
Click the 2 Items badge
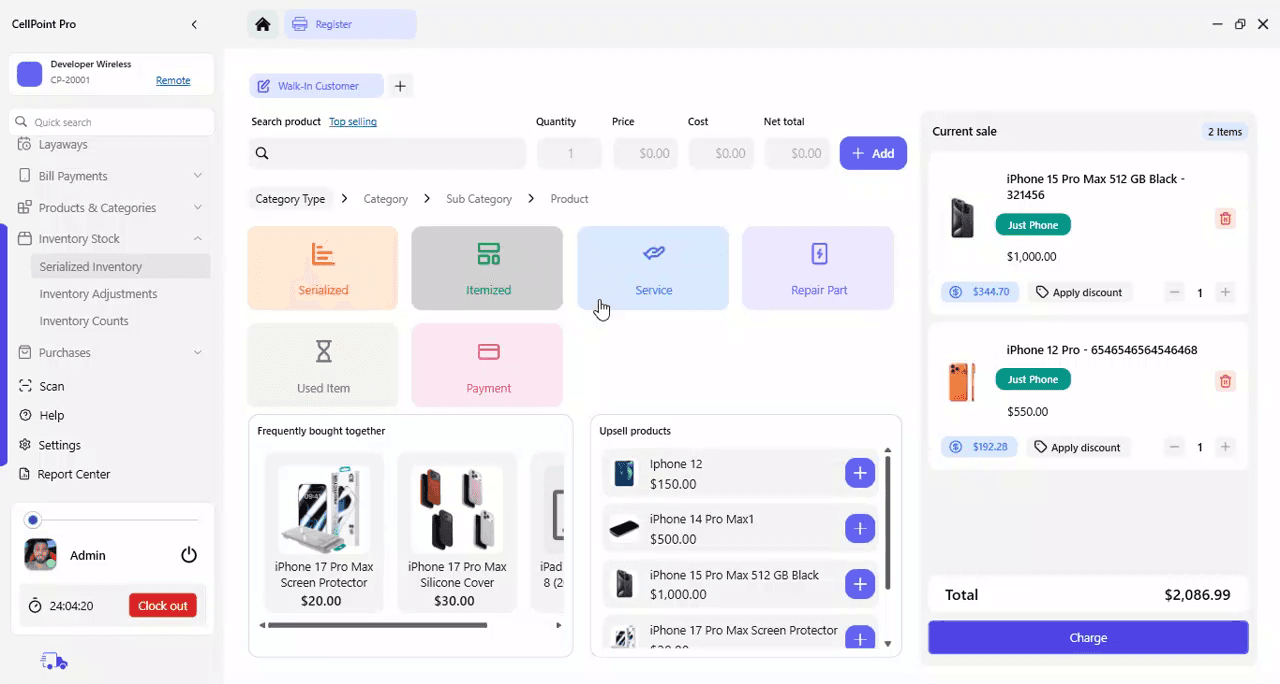click(x=1224, y=132)
